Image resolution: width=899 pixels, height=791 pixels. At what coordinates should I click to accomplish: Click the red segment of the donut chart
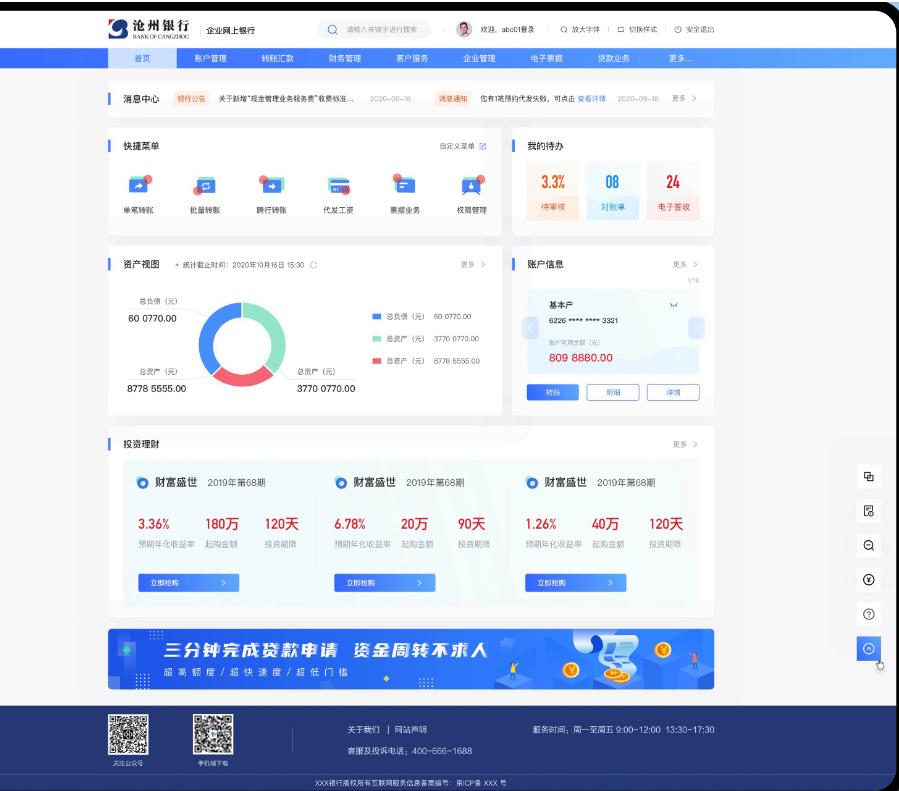(x=243, y=377)
